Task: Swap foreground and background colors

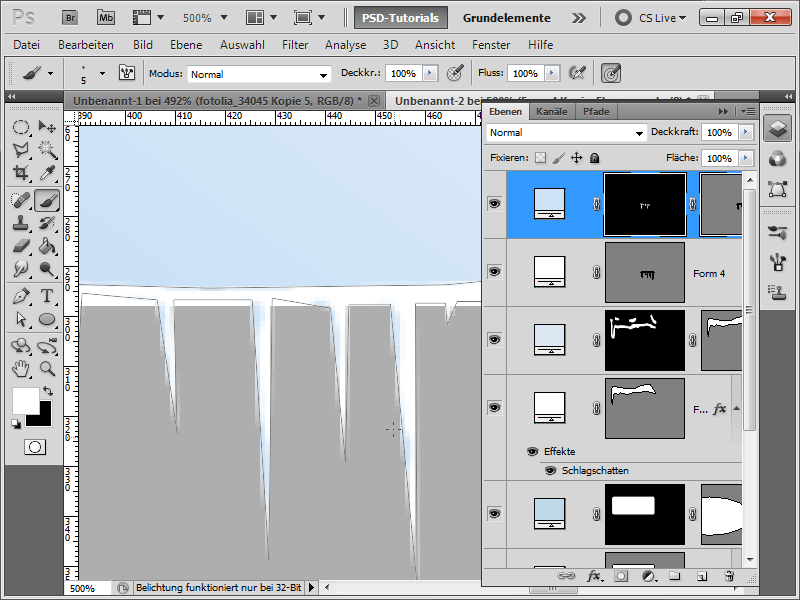Action: tap(48, 391)
